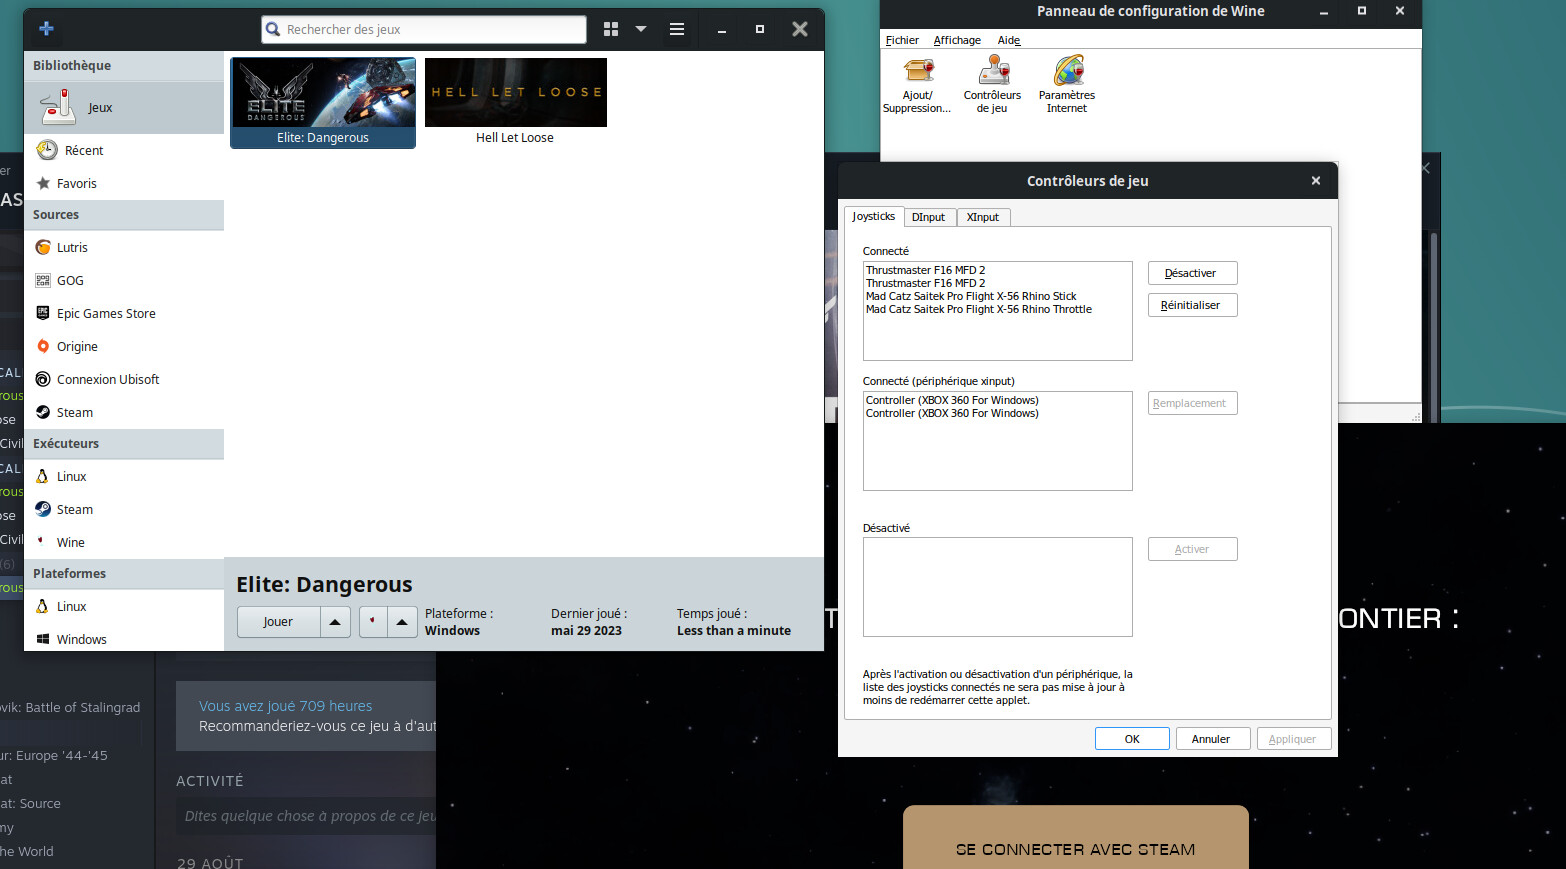Switch to the DInput tab
This screenshot has width=1566, height=869.
pyautogui.click(x=929, y=217)
